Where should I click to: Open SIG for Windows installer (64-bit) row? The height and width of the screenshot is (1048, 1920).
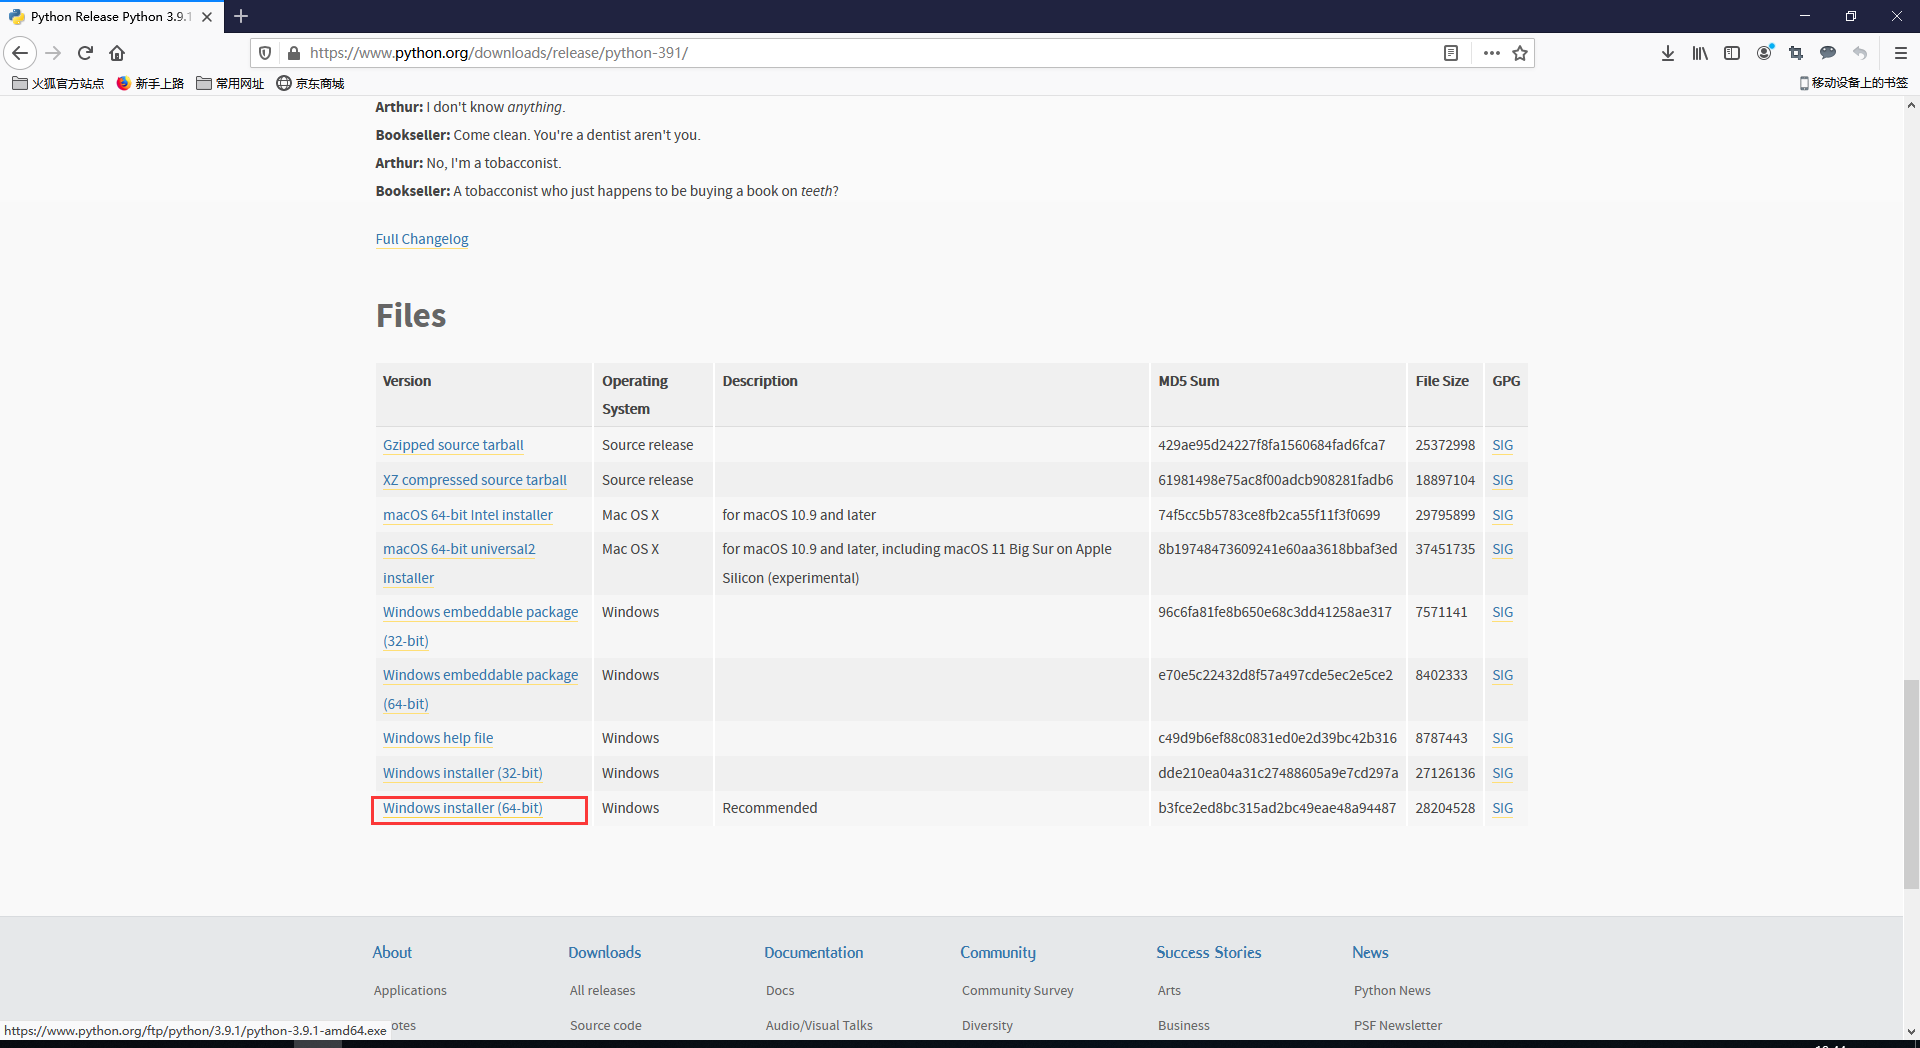(x=1502, y=808)
